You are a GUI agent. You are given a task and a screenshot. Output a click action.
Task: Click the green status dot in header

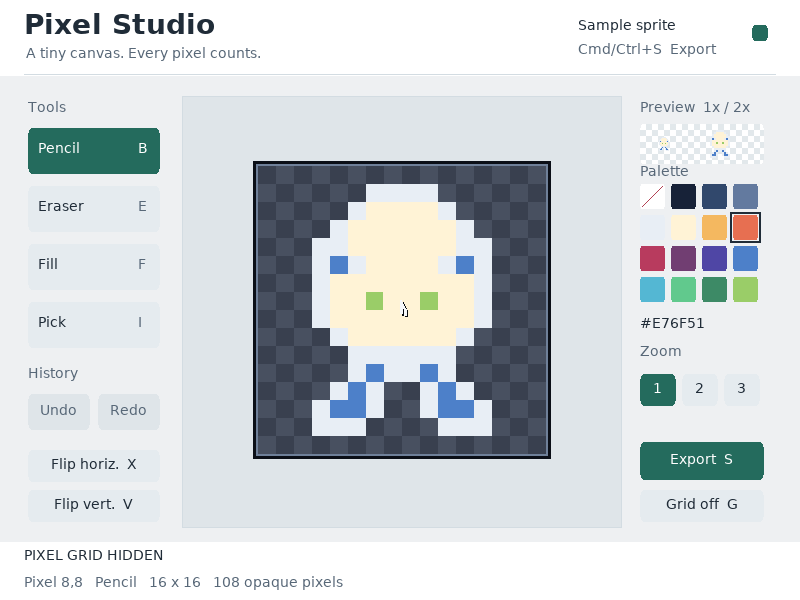760,33
